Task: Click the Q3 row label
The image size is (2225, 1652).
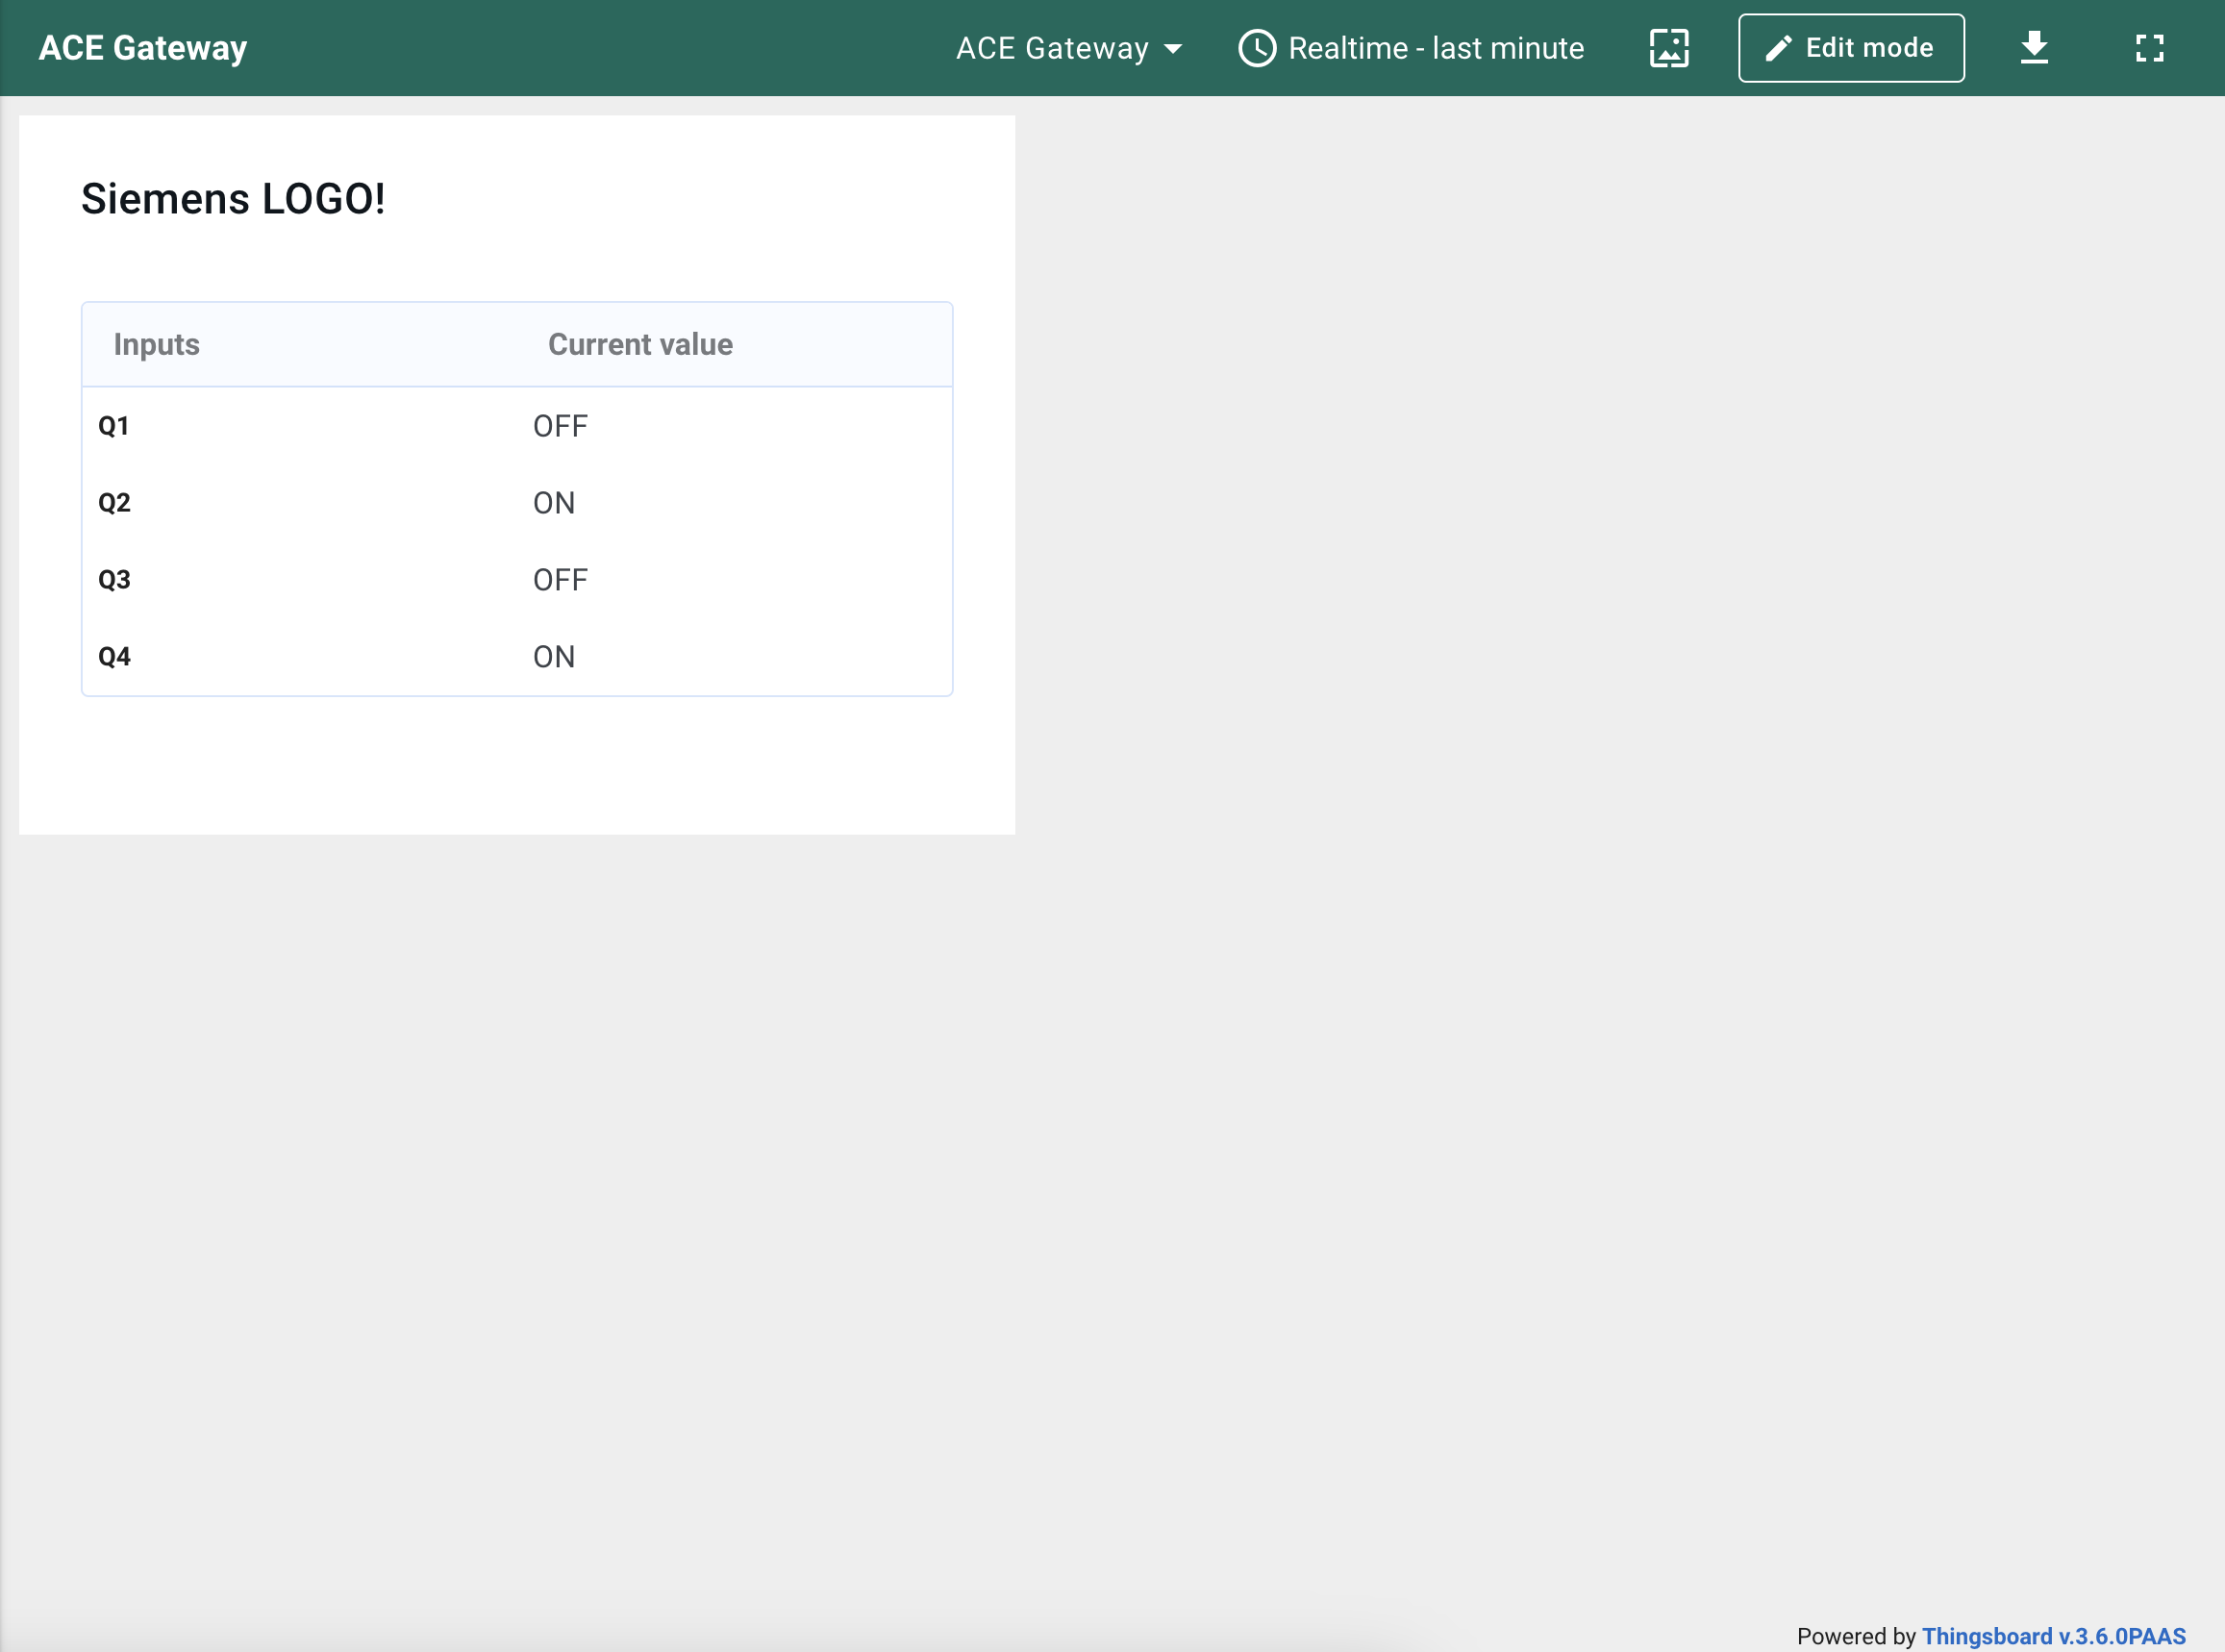Action: [x=114, y=580]
